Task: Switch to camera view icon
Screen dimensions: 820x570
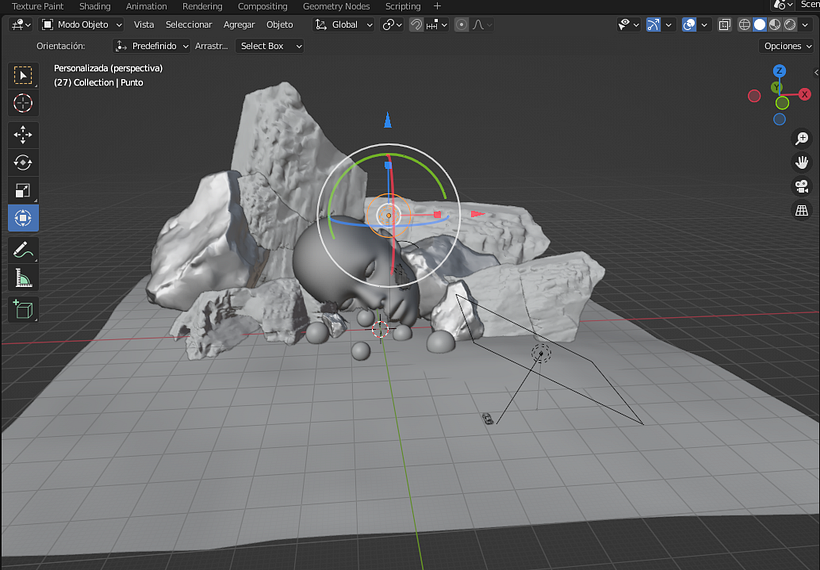Action: 801,187
